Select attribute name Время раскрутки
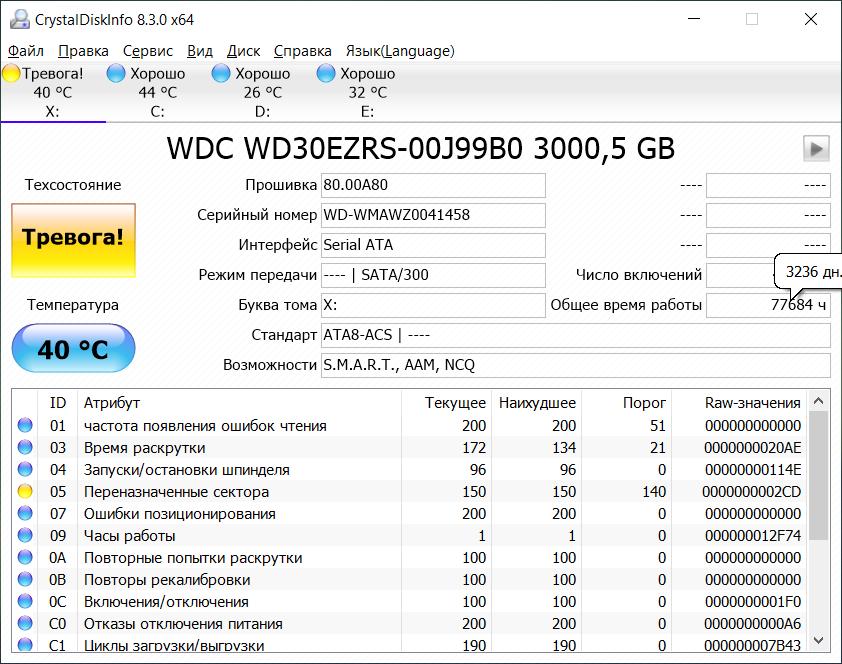The height and width of the screenshot is (664, 842). (x=144, y=448)
